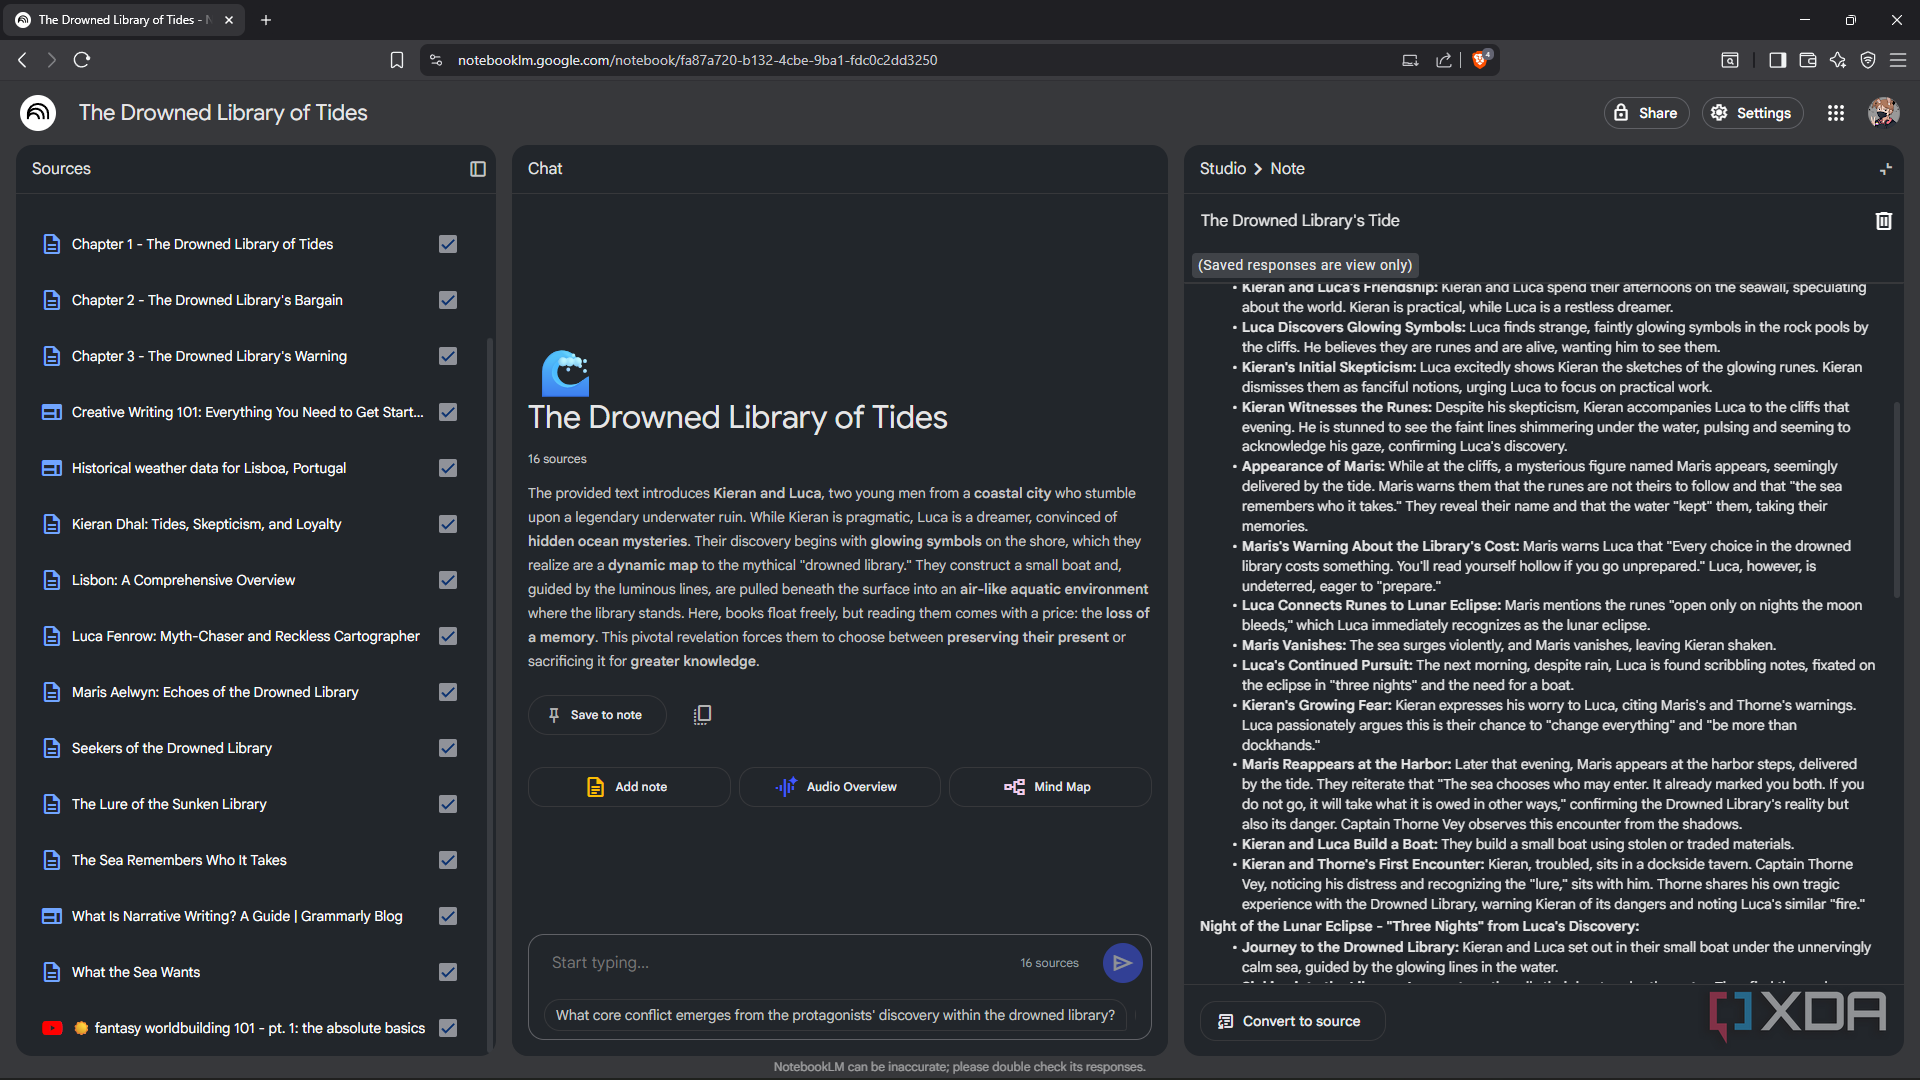Click the document icon for Chapter 1 source
This screenshot has width=1920, height=1080.
[x=52, y=244]
